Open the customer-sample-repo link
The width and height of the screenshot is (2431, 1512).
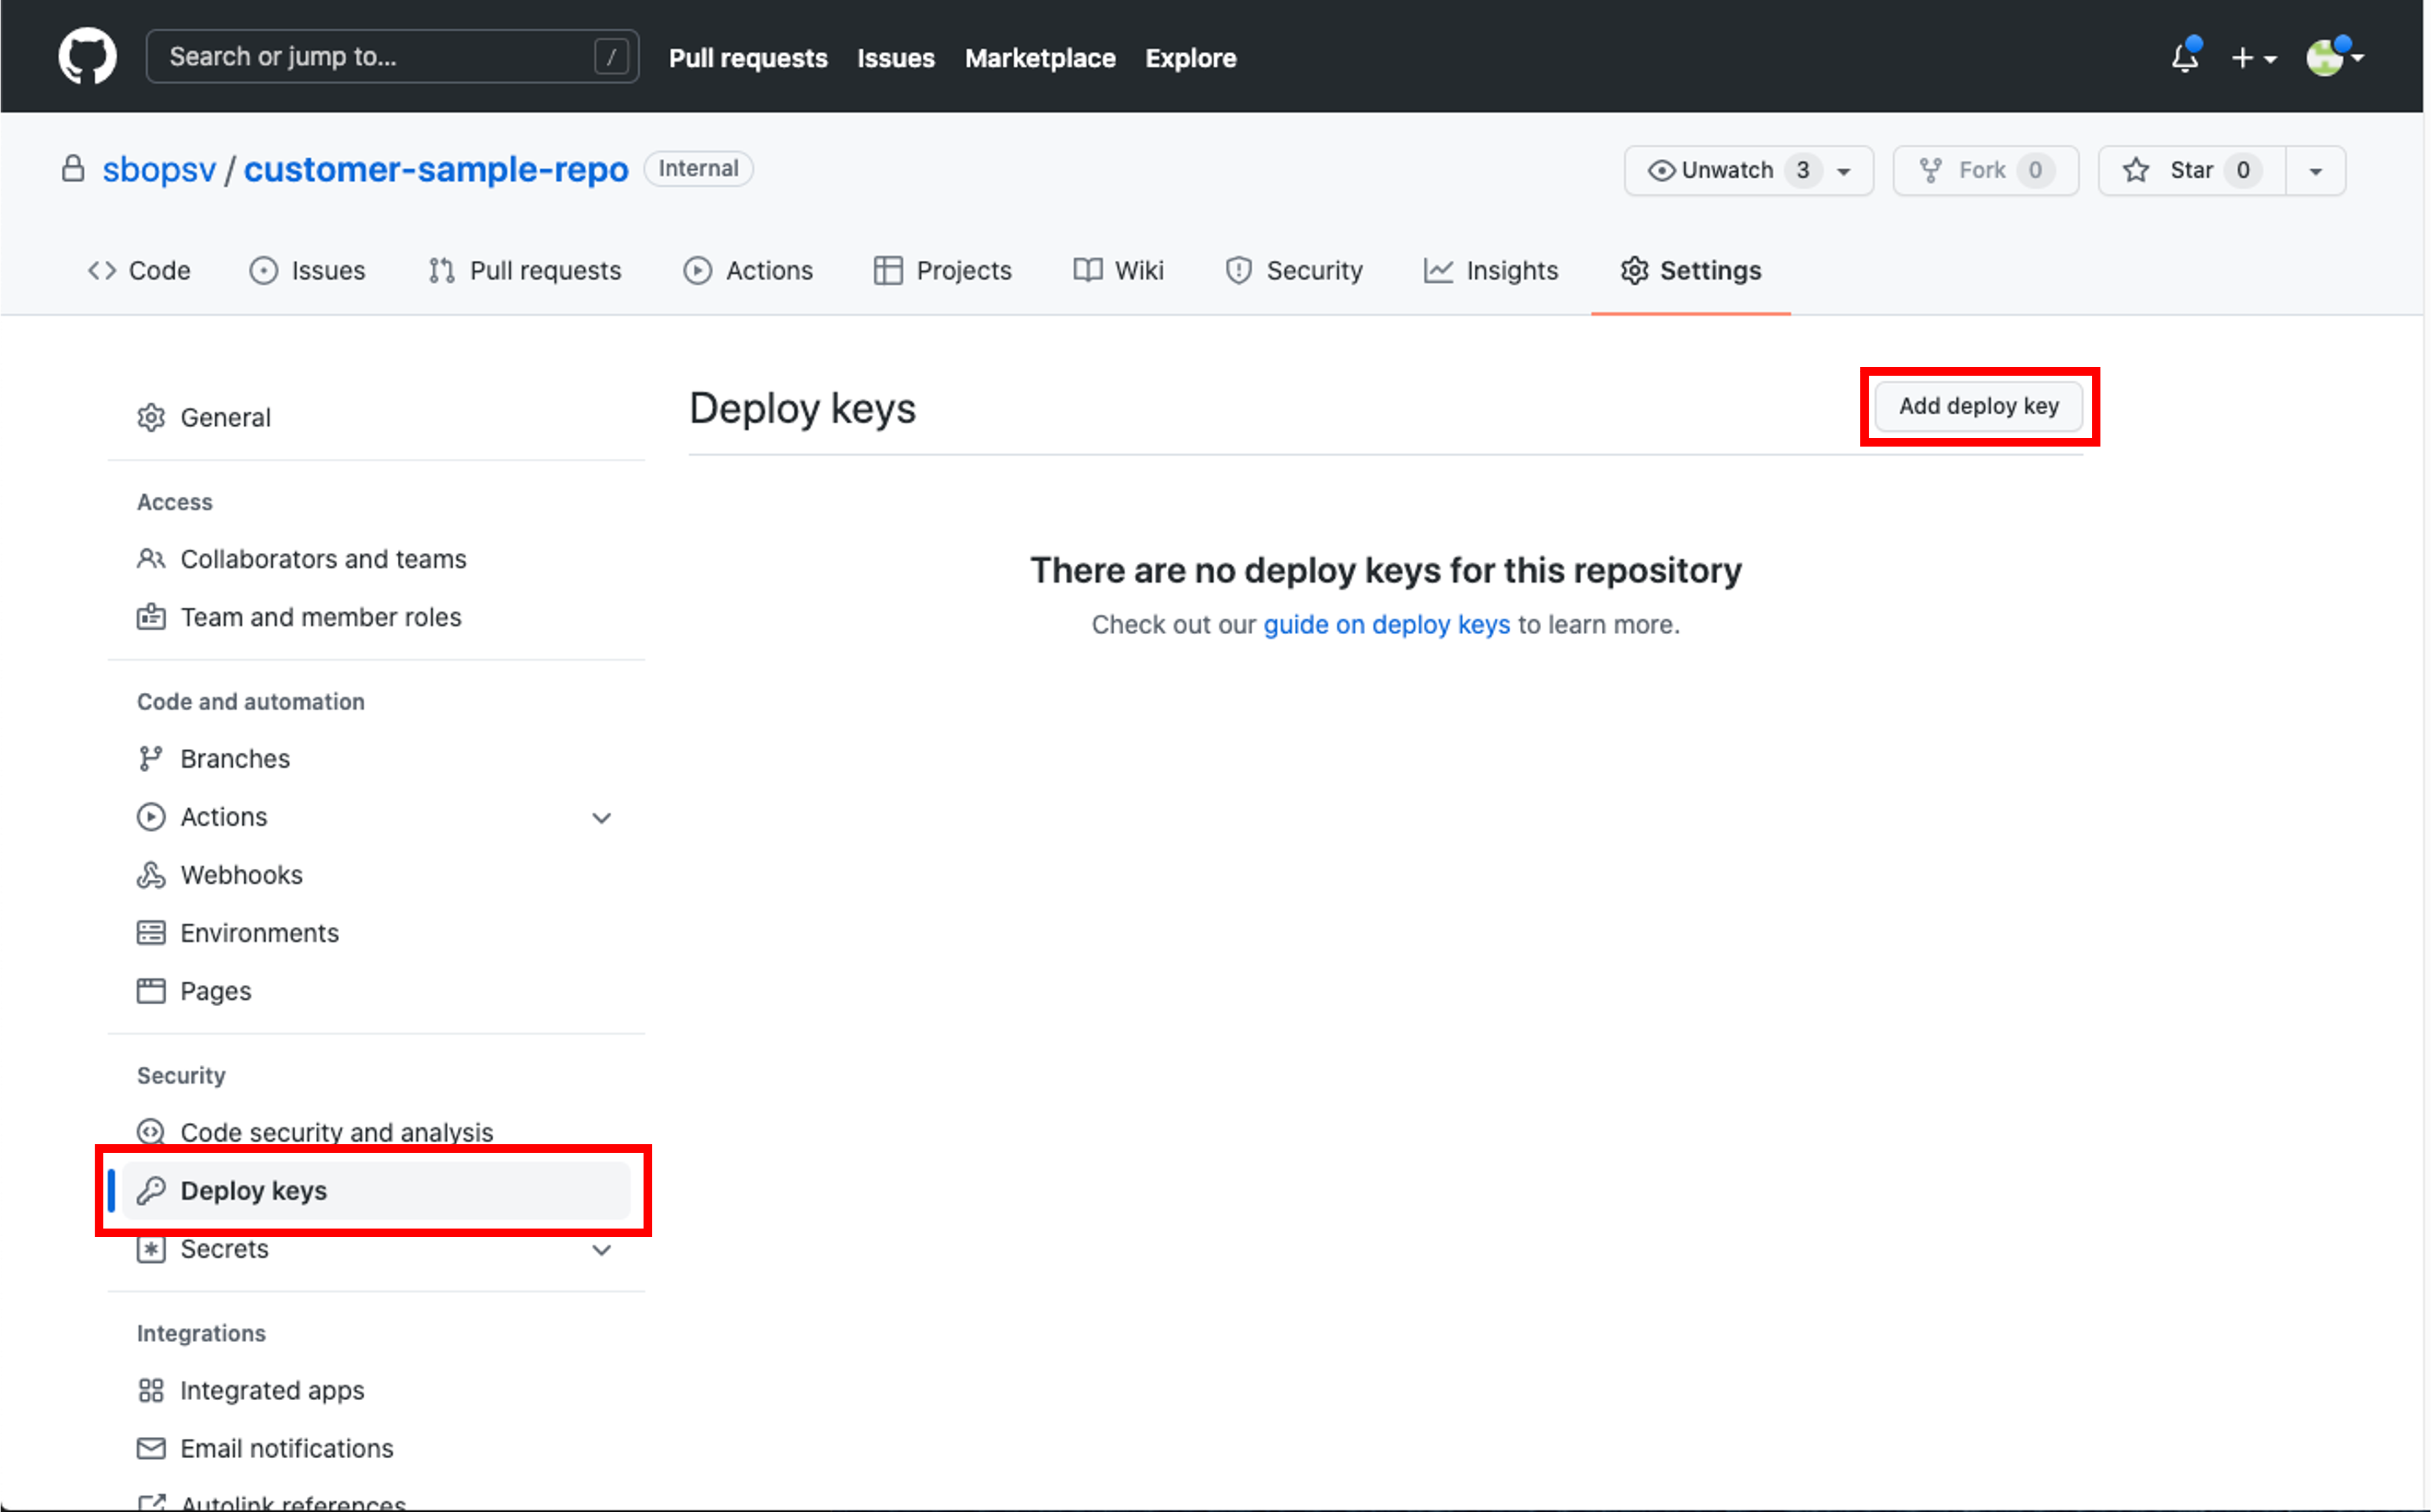(x=436, y=169)
